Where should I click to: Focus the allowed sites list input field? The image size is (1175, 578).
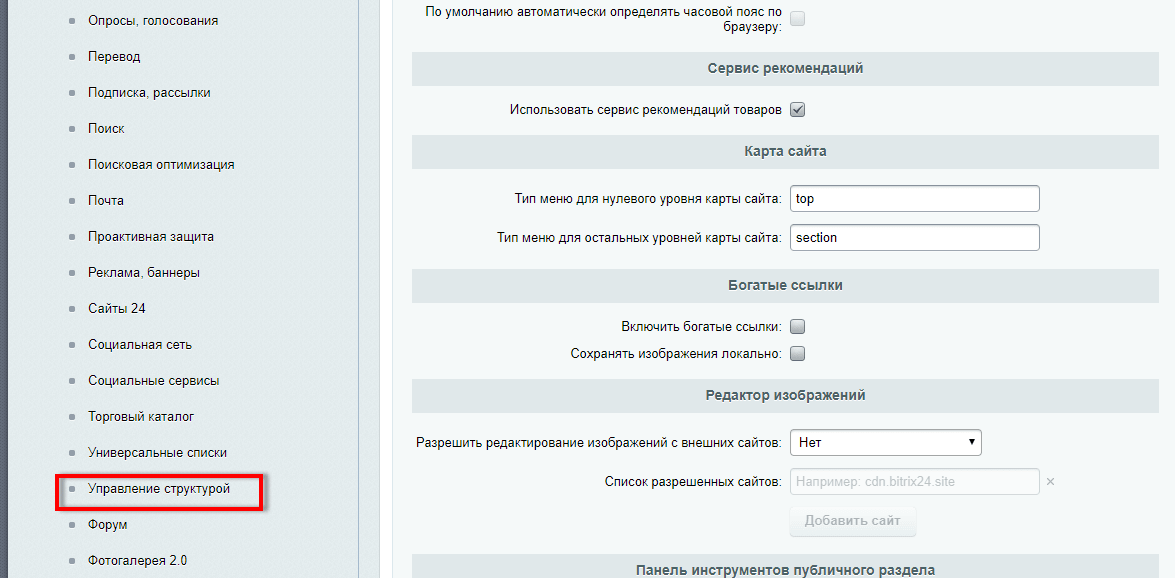pos(914,482)
